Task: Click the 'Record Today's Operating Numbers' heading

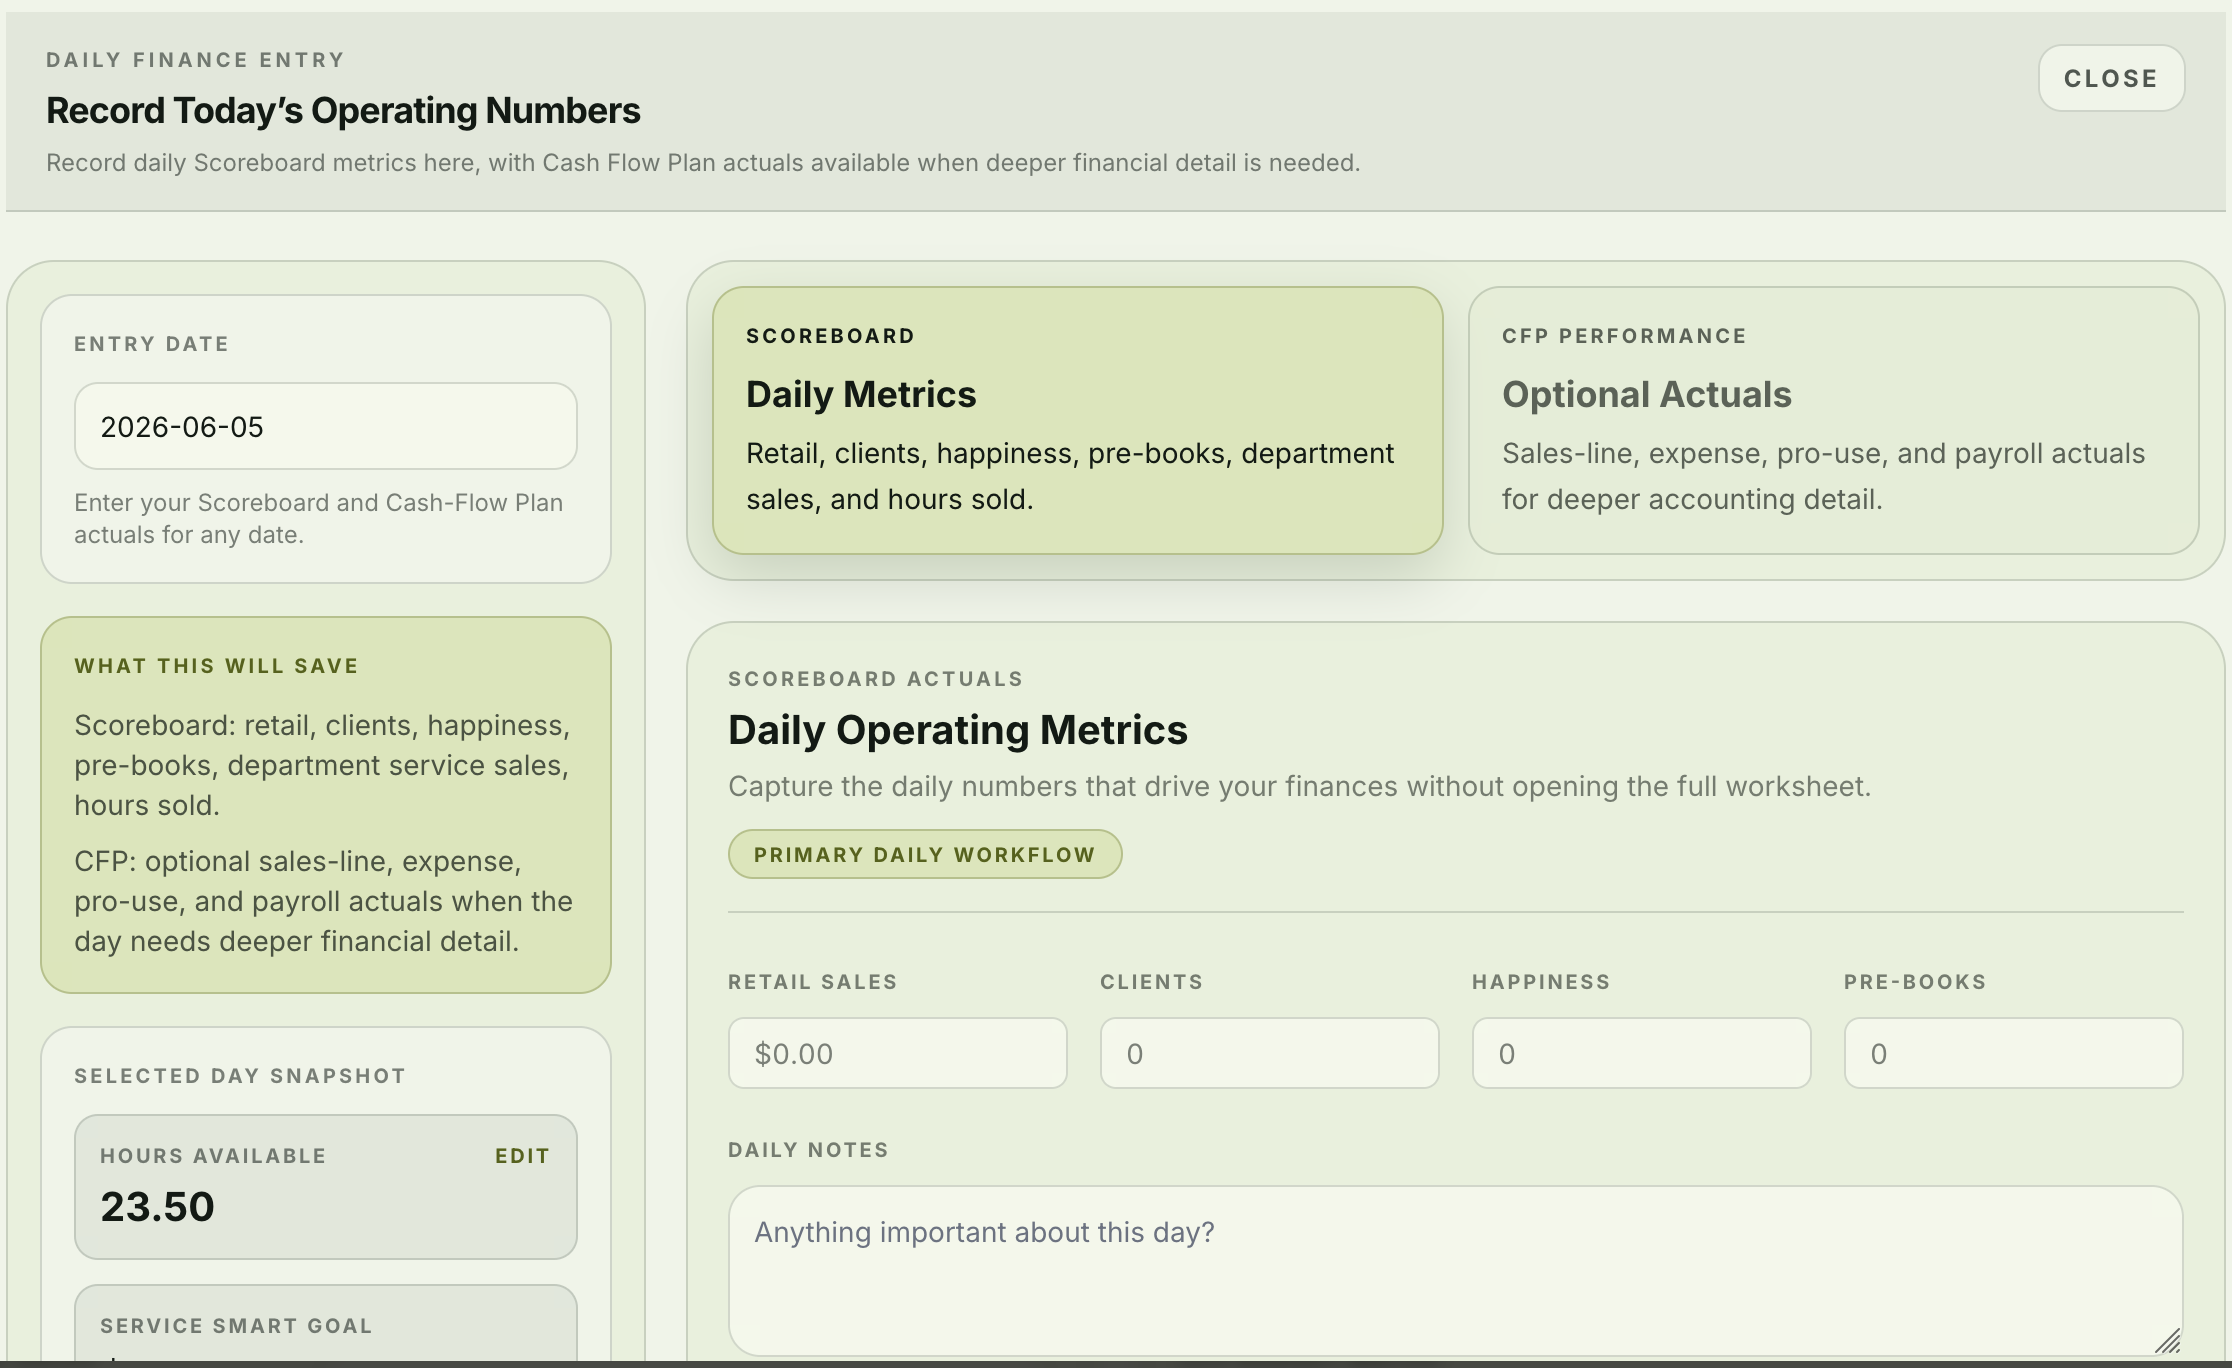Action: [x=343, y=111]
